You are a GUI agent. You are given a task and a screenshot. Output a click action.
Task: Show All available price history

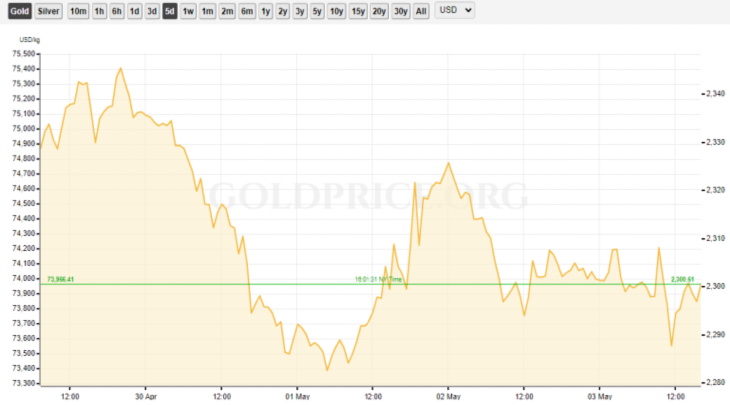coord(421,11)
